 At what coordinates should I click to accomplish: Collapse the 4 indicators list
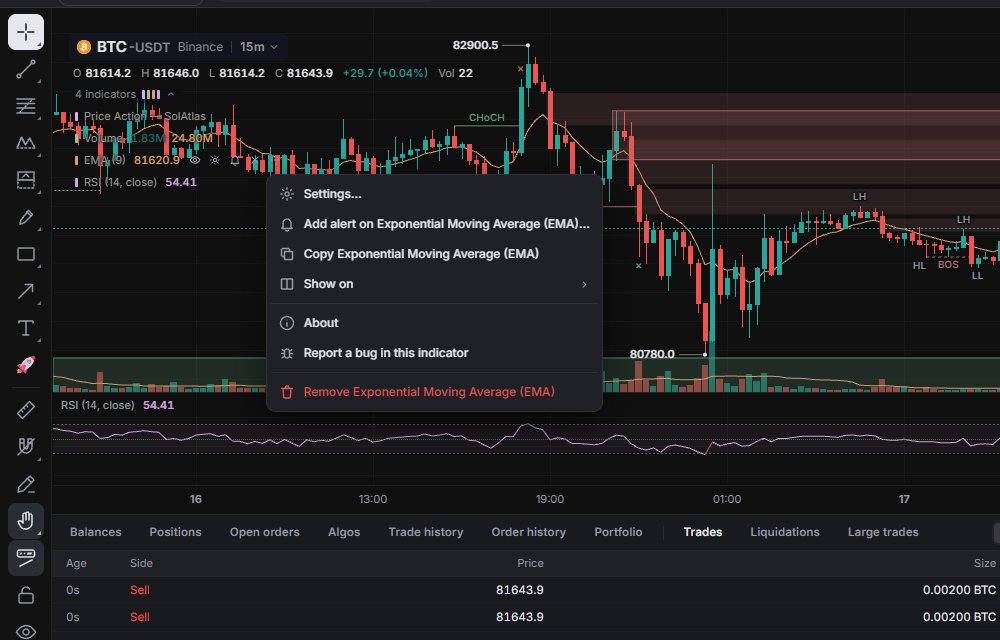[x=171, y=94]
